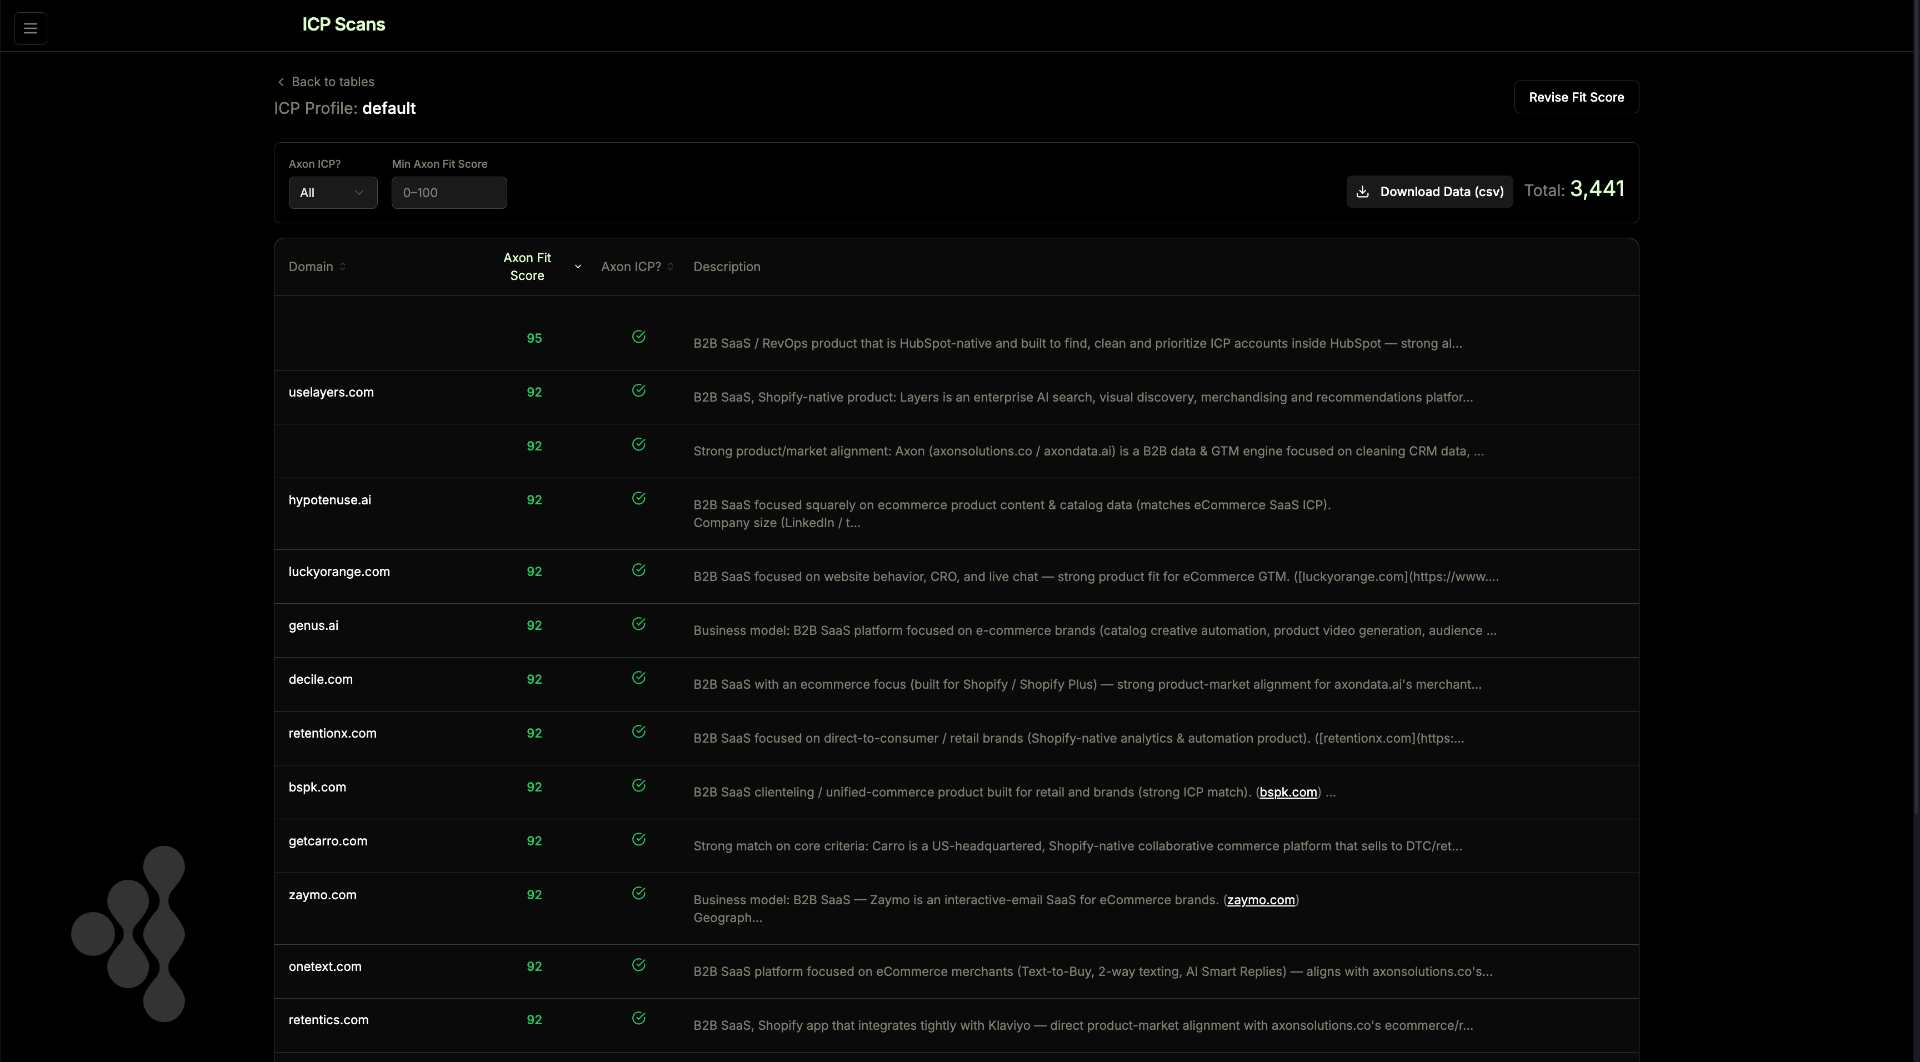Click the Back to tables link
The image size is (1920, 1062).
click(326, 82)
